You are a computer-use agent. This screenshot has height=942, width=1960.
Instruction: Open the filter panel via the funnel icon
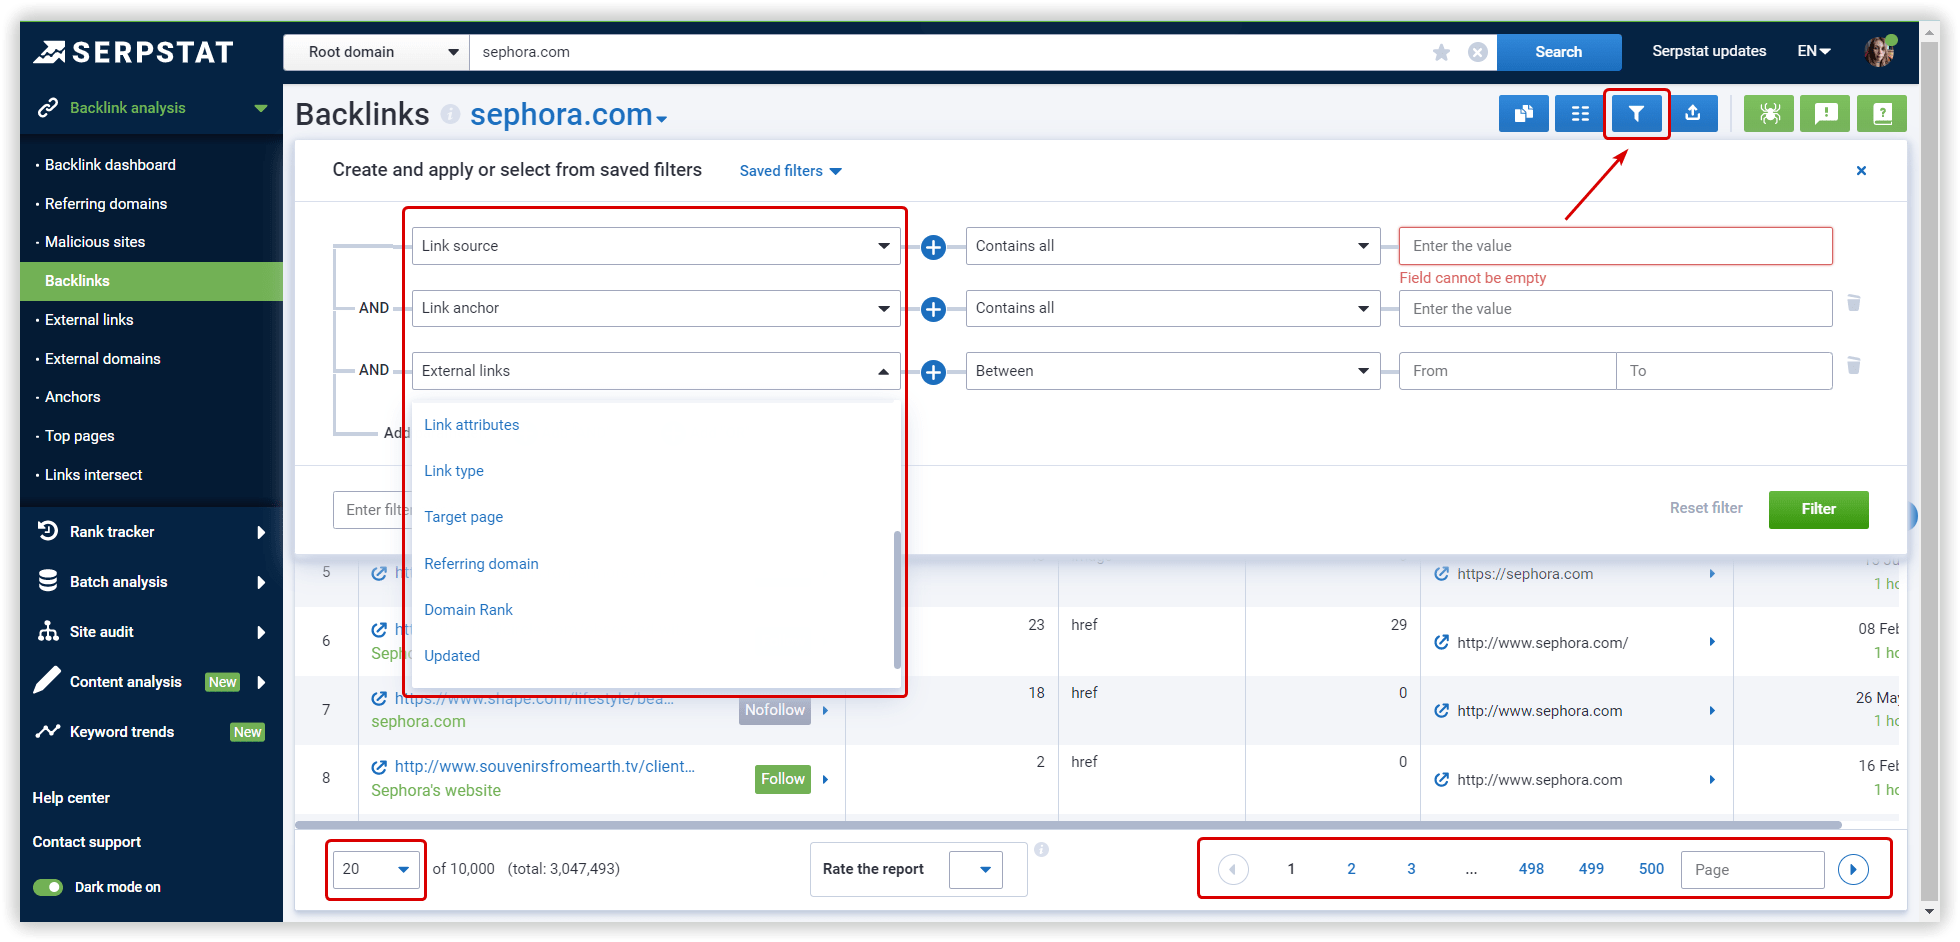(1636, 113)
